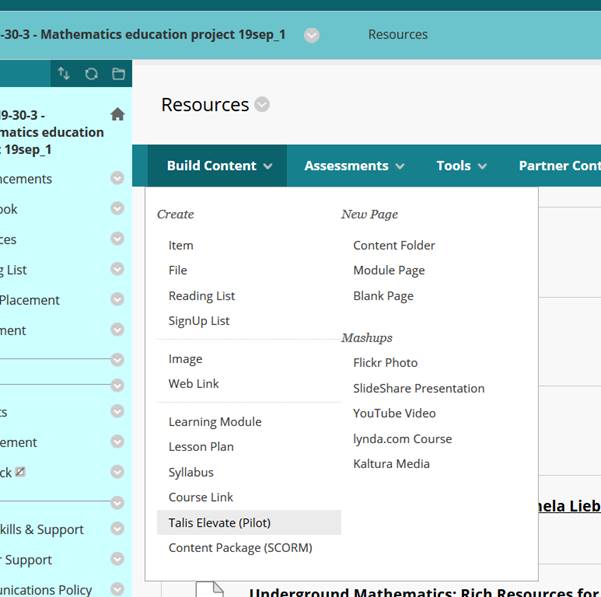Screen dimensions: 601x597
Task: Click the home icon beside the course title
Action: click(118, 114)
